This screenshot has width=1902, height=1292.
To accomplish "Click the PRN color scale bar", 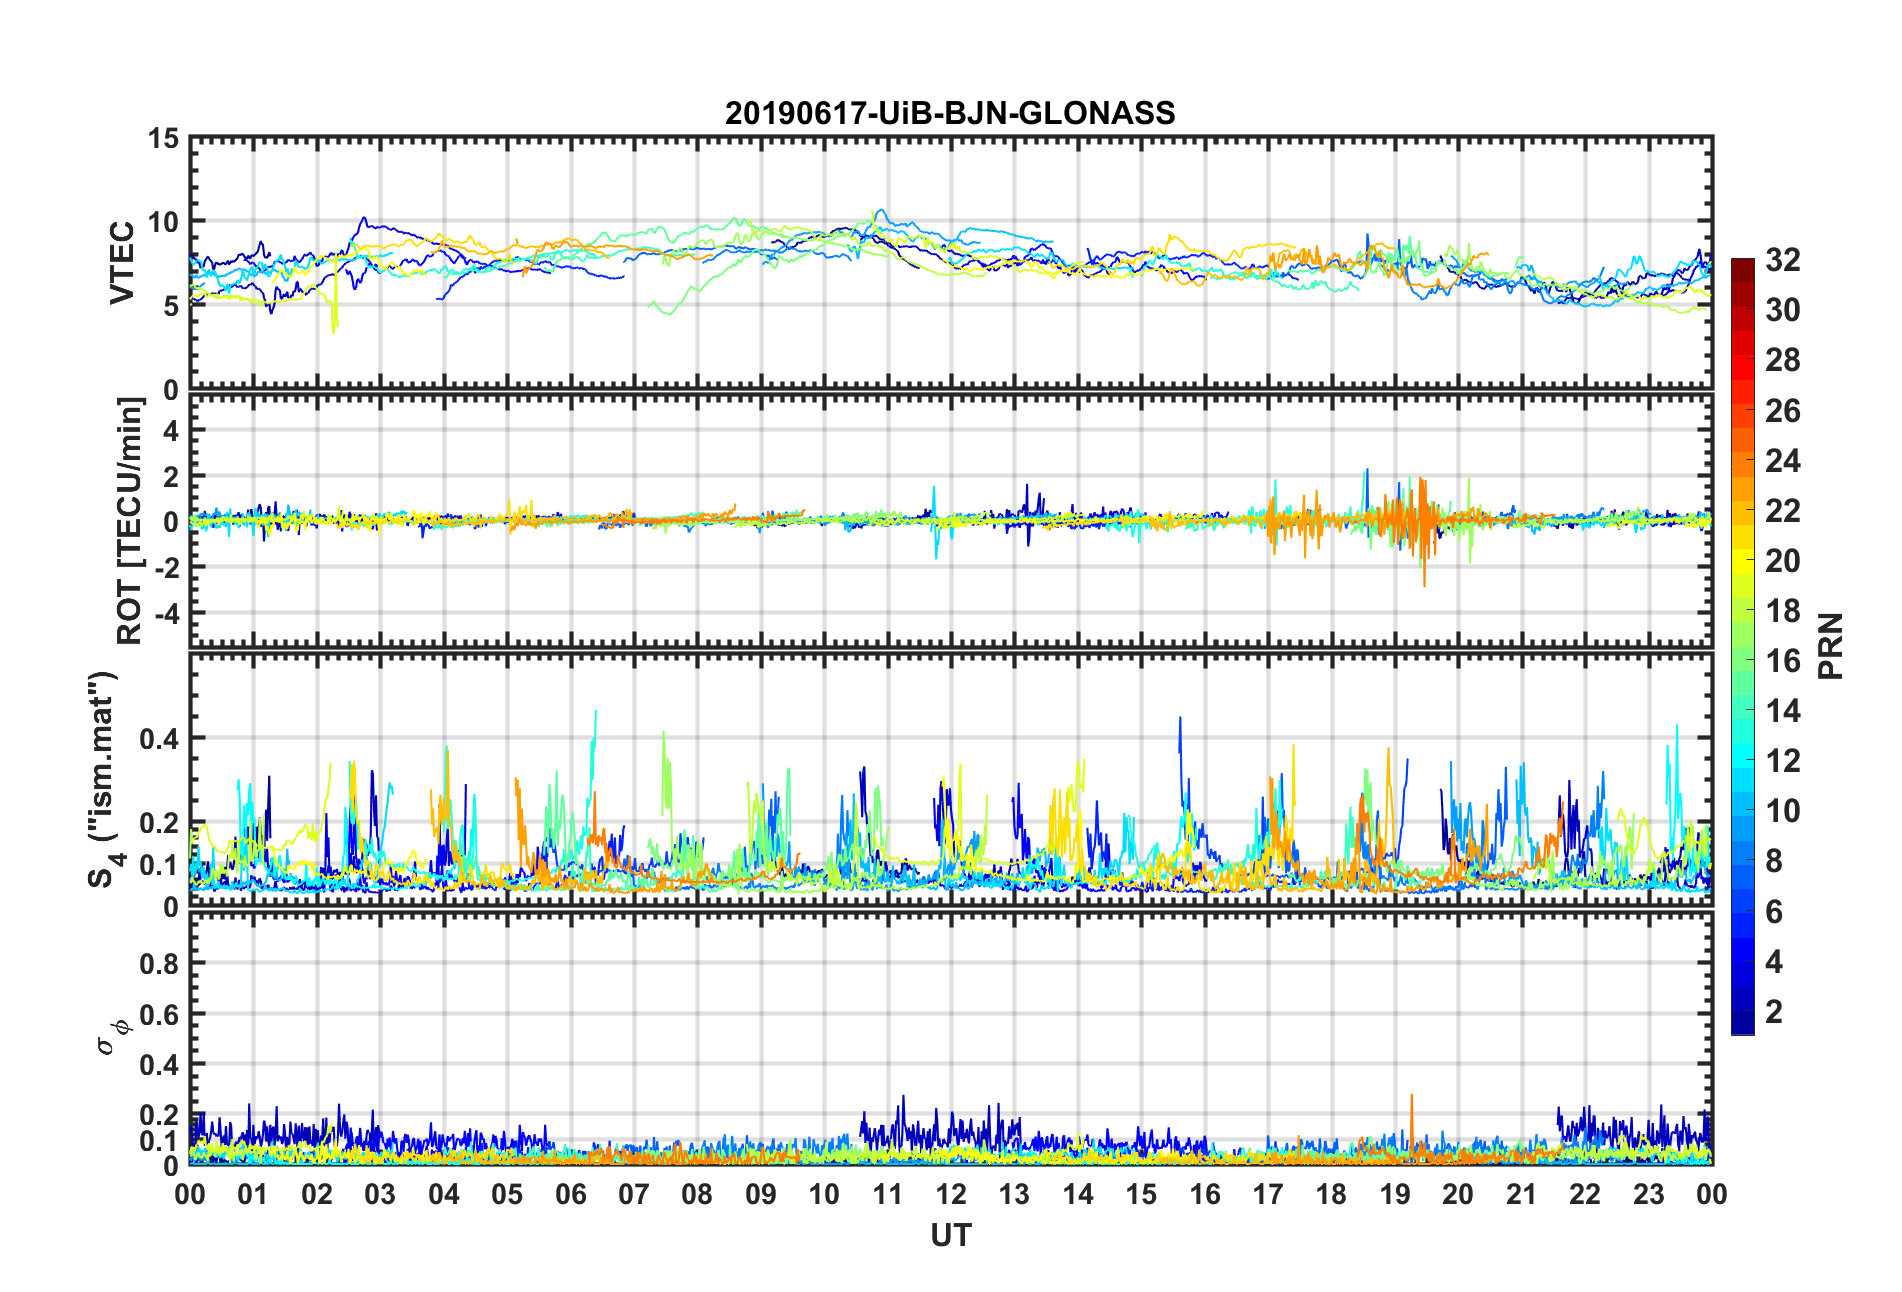I will tap(1743, 647).
